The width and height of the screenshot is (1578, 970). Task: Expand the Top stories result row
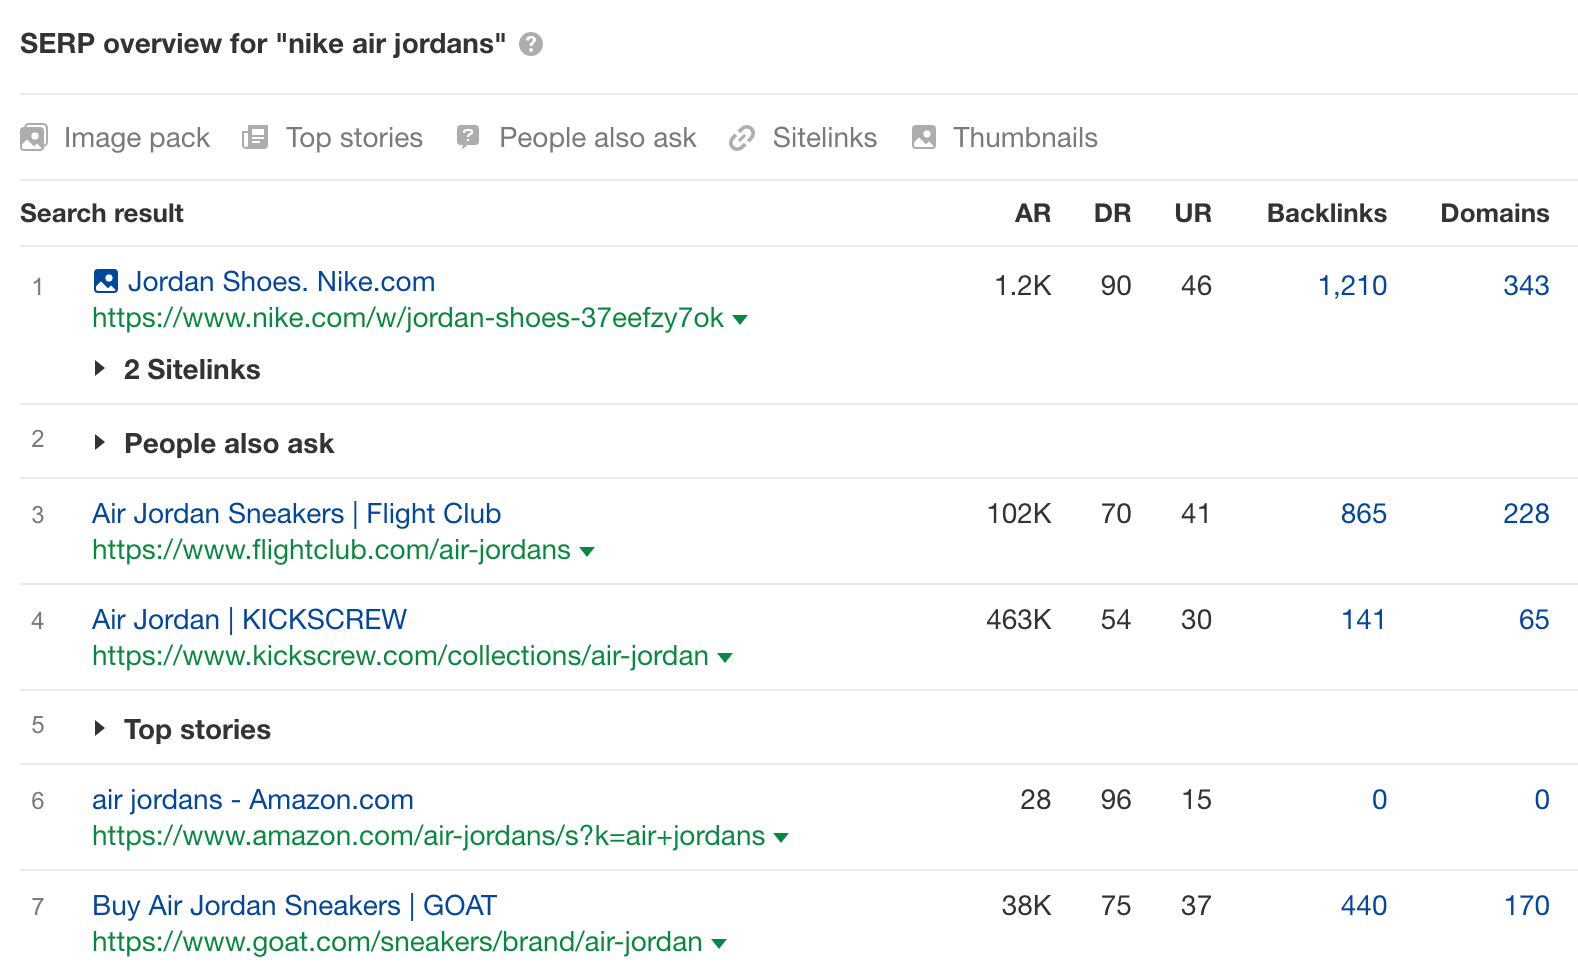coord(100,729)
